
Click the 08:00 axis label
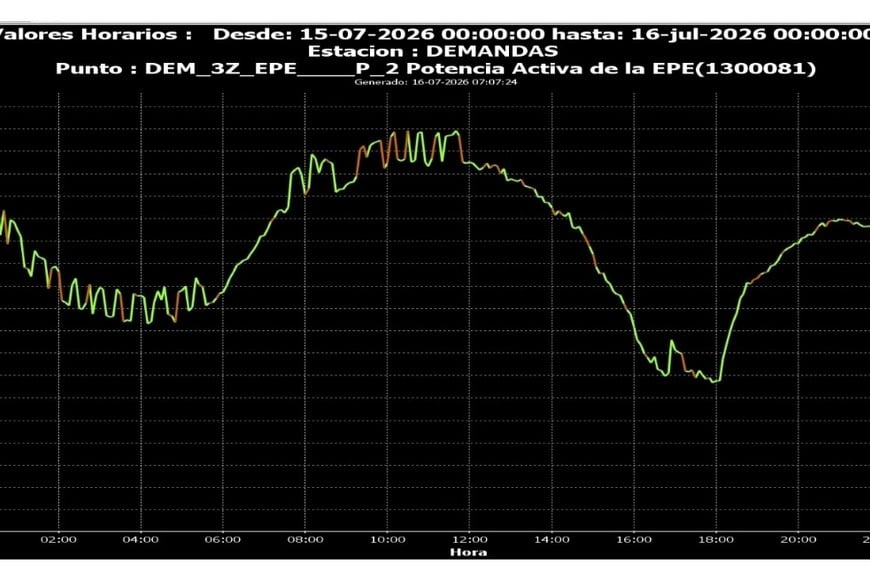[x=305, y=539]
